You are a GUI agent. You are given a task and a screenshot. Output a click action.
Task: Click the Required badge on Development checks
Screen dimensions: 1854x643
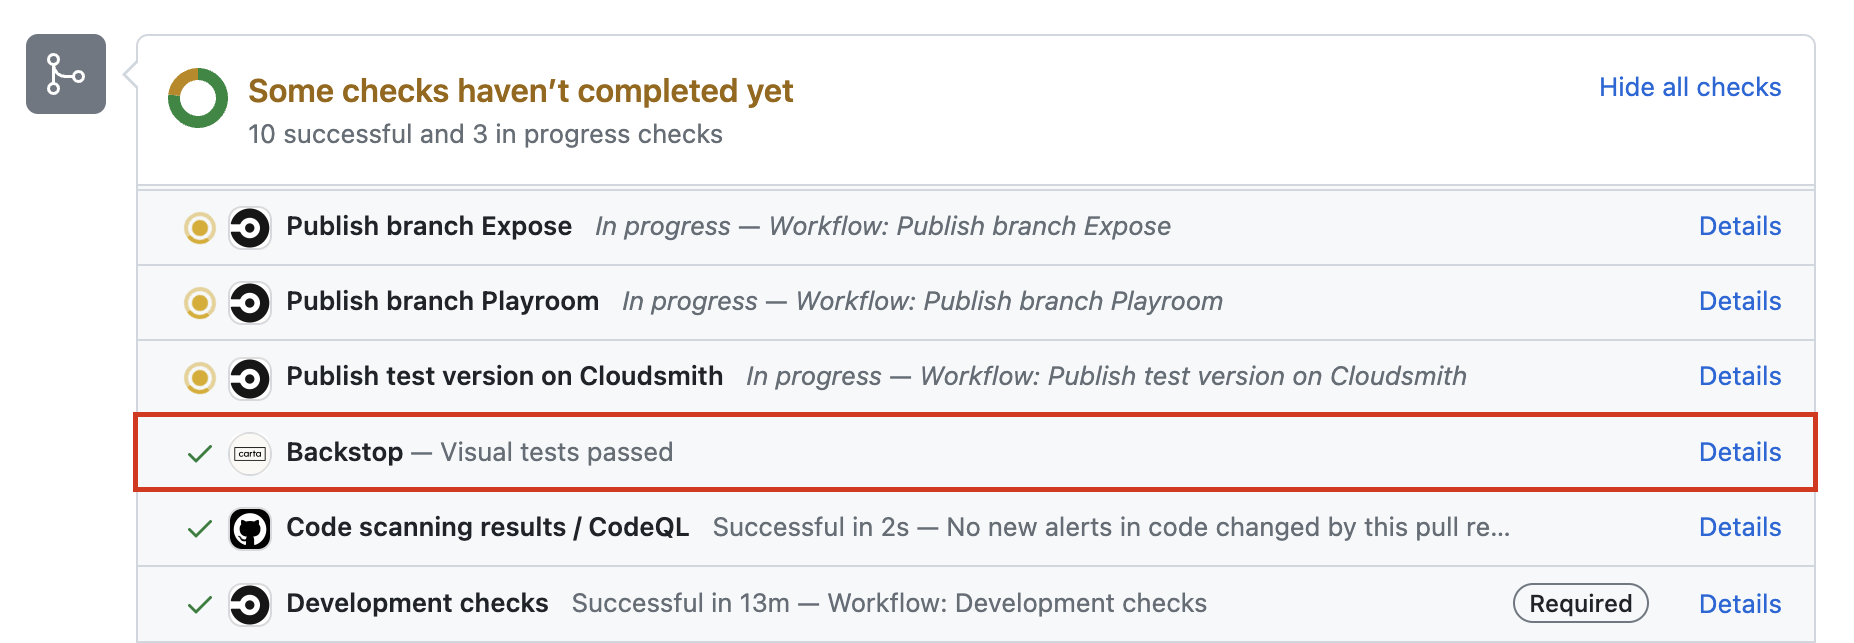tap(1580, 603)
